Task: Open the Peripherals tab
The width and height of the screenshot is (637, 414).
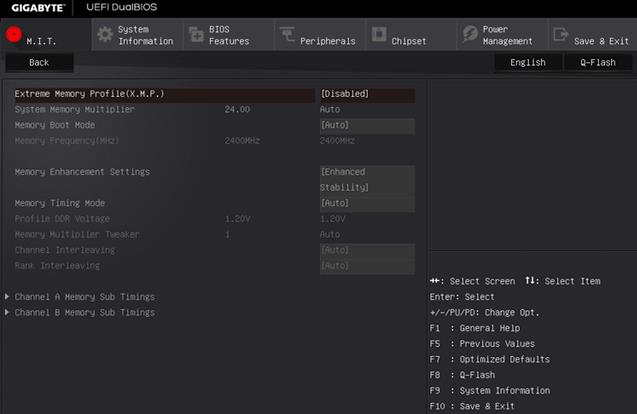Action: pos(320,35)
